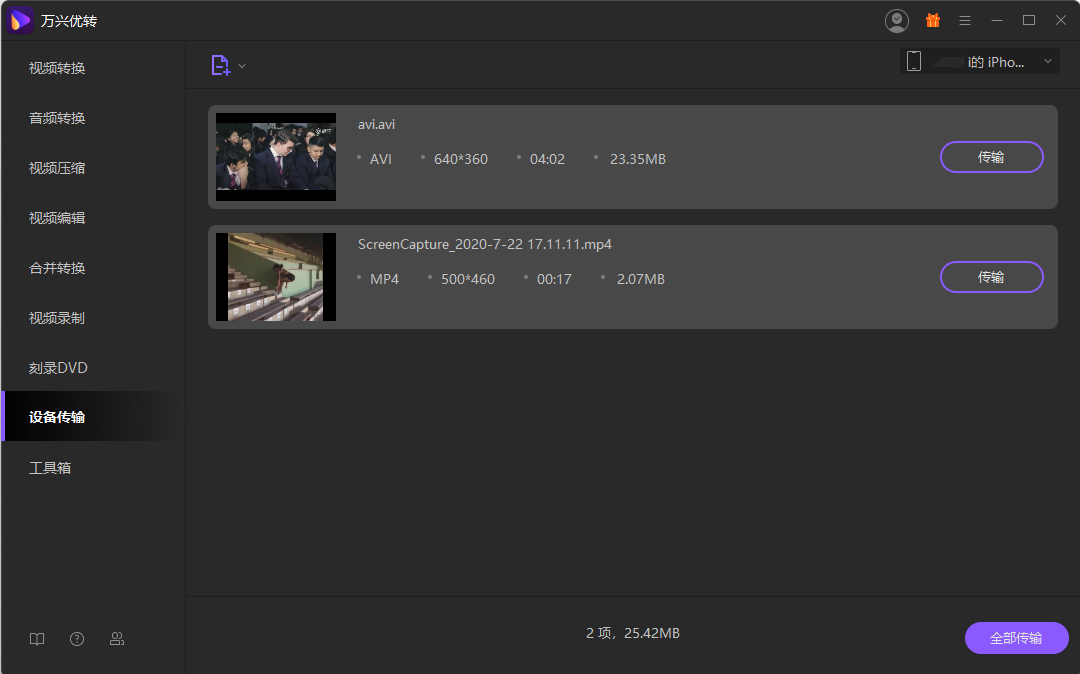The width and height of the screenshot is (1080, 674).
Task: Expand the add file dropdown arrow
Action: click(242, 66)
